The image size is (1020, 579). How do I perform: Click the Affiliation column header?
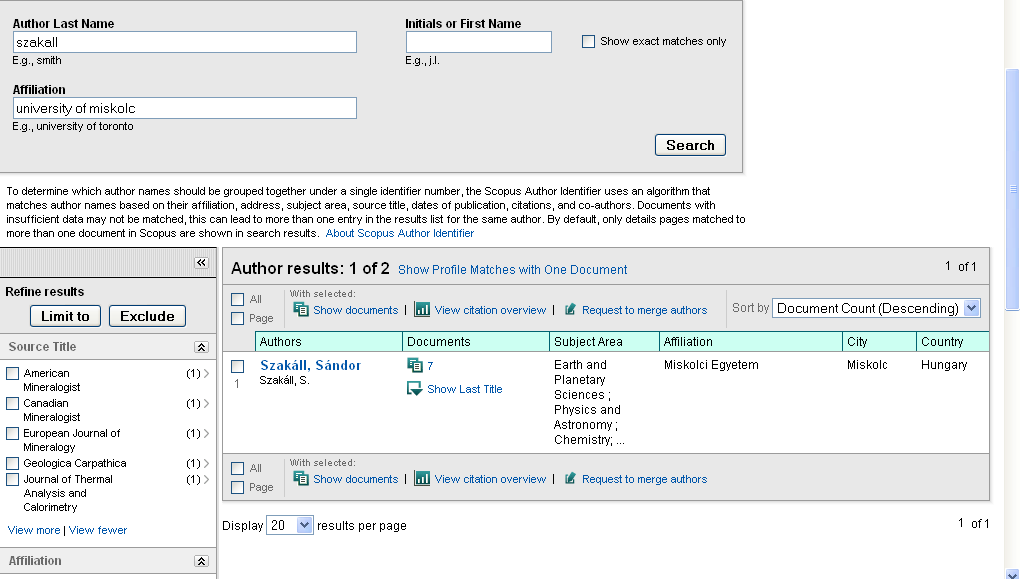751,342
